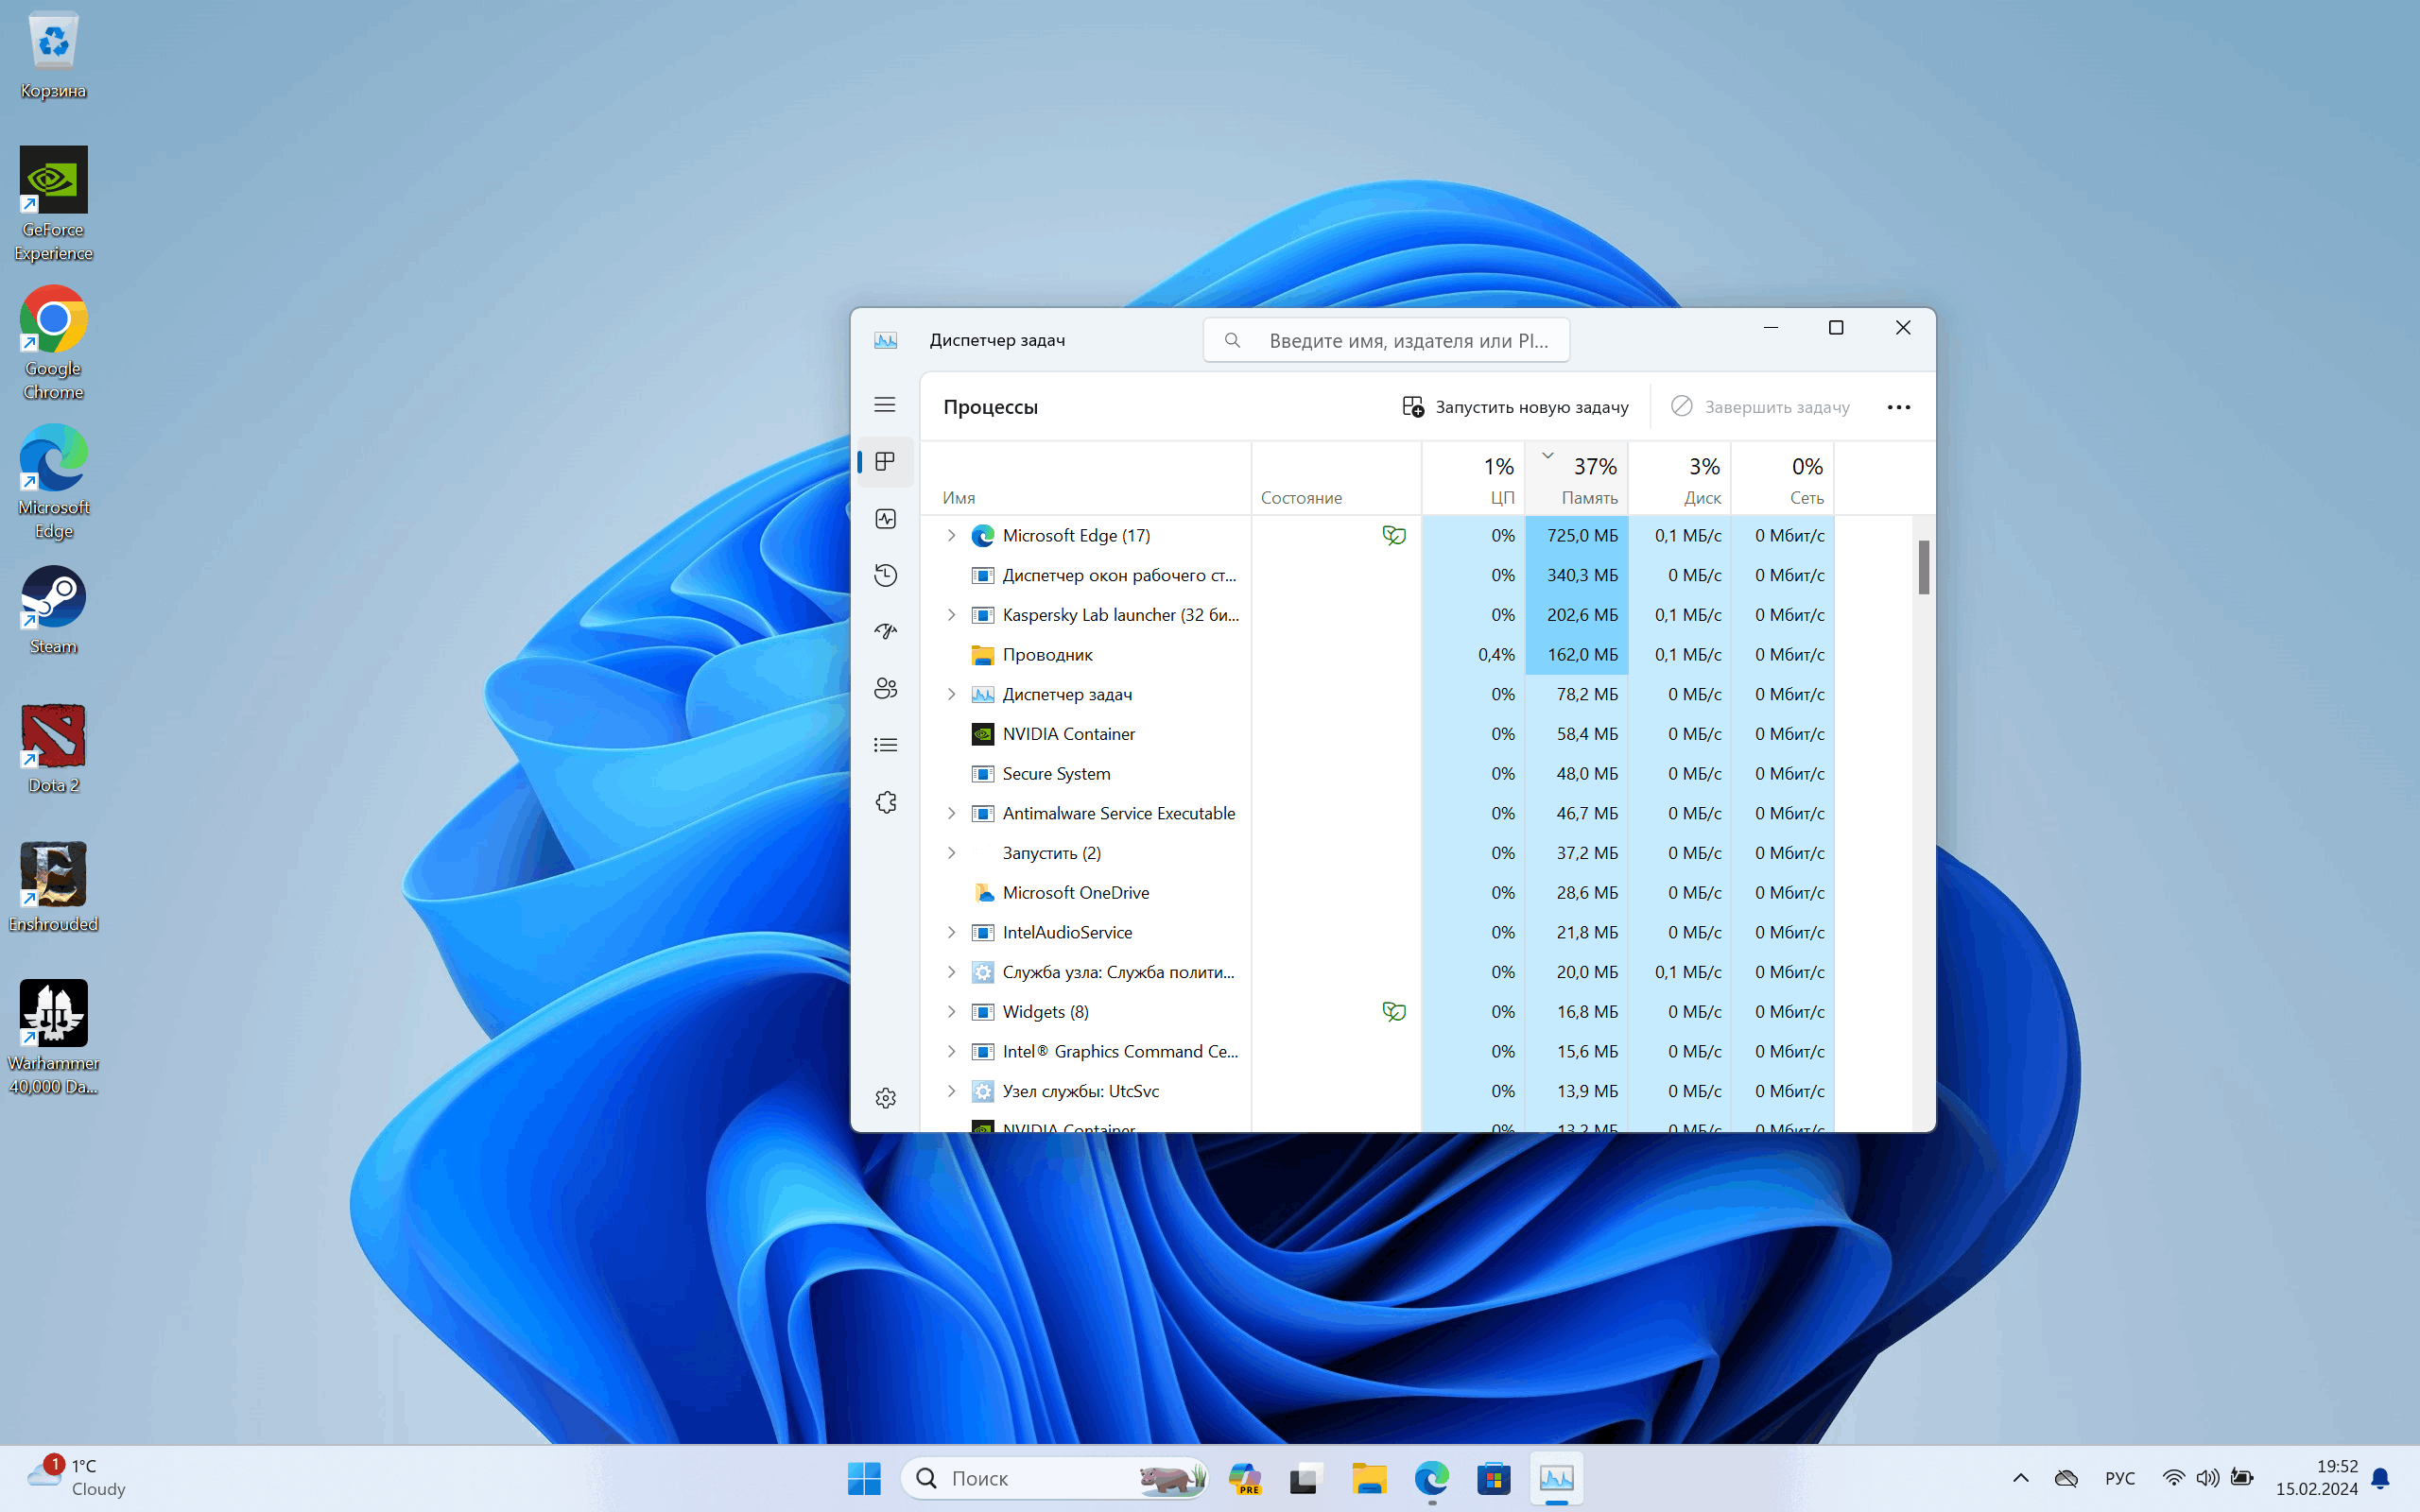Select the Secure System process row
Viewport: 2420px width, 1512px height.
[x=1377, y=774]
